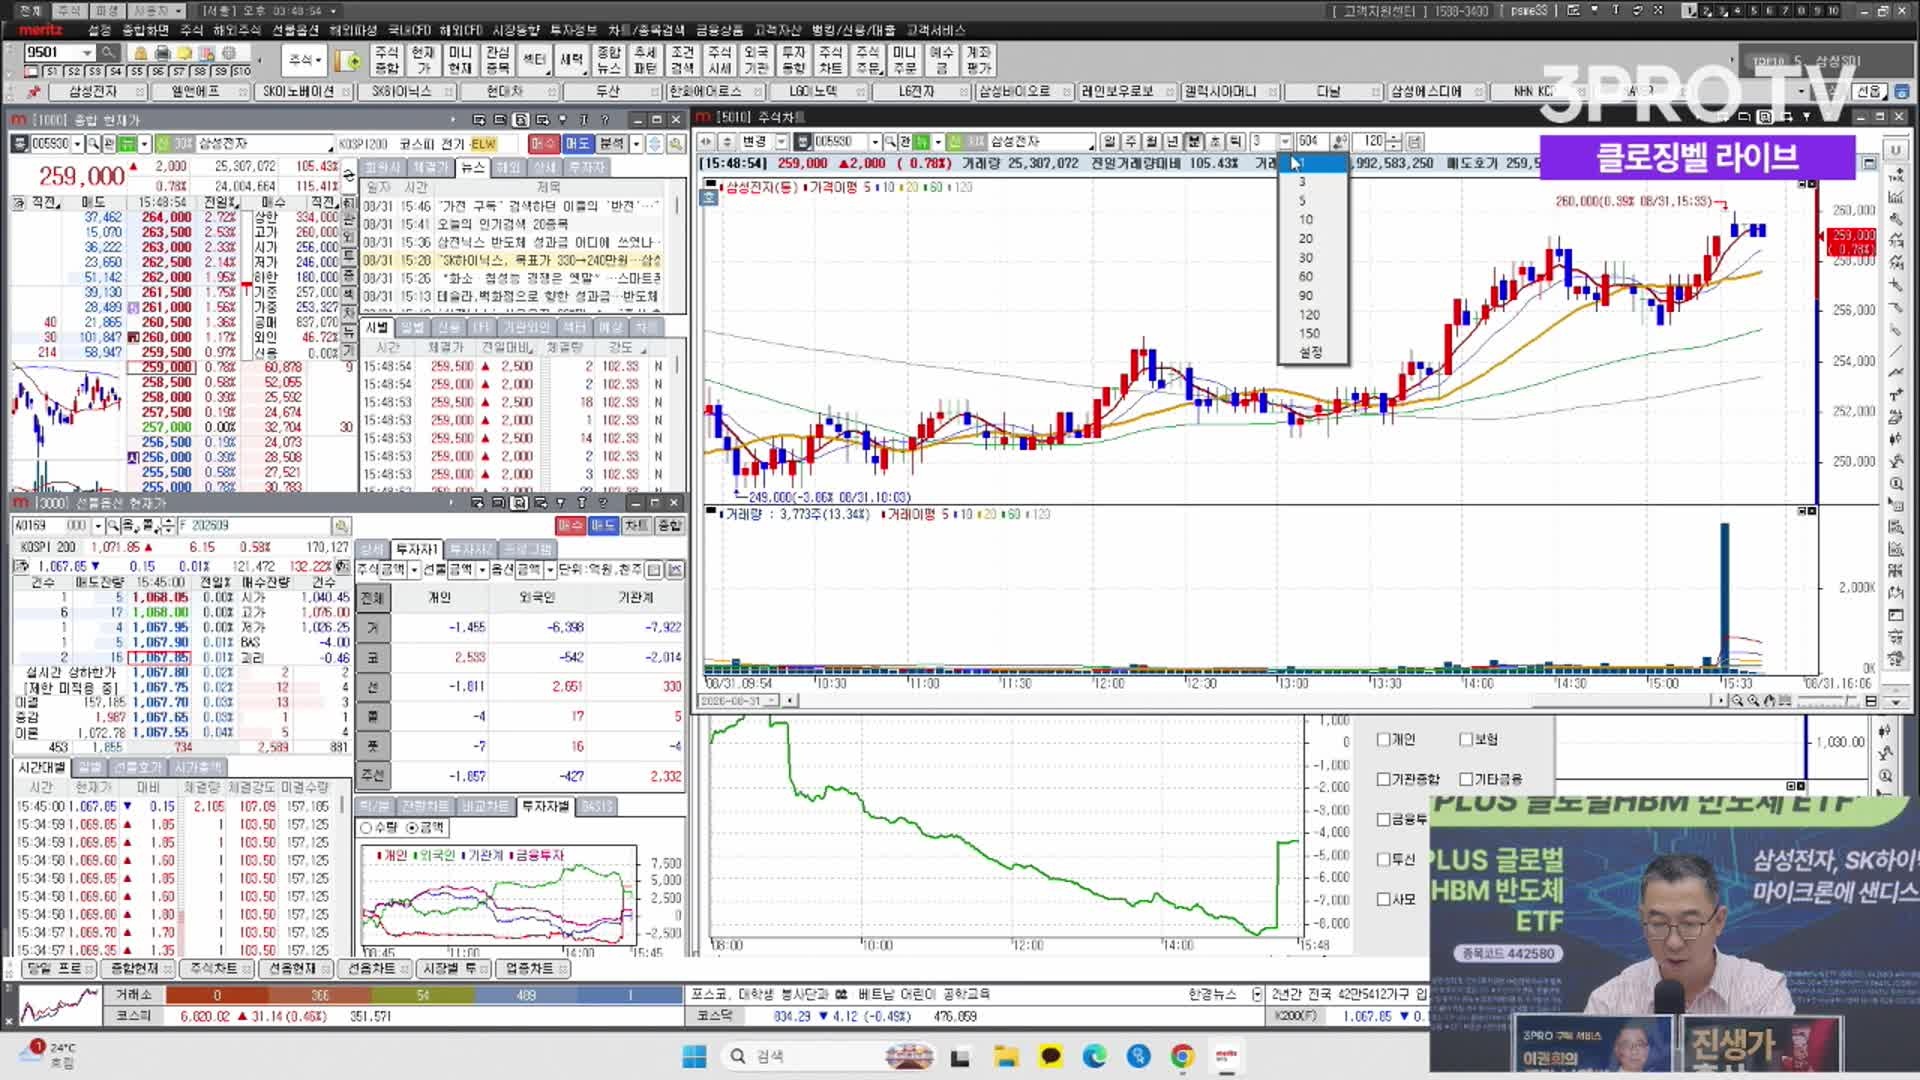Screen dimensions: 1920x1080
Task: Open the 조건검색 toolbar shortcut
Action: pos(682,60)
